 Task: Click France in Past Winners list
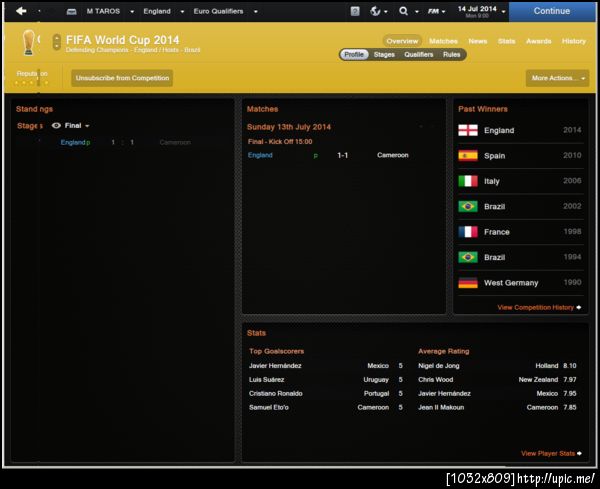click(x=497, y=232)
